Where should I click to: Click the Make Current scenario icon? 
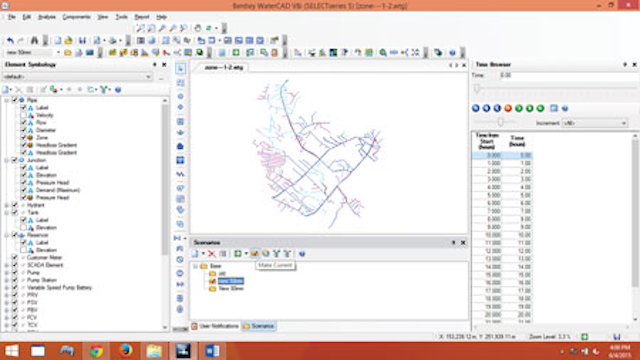(255, 254)
